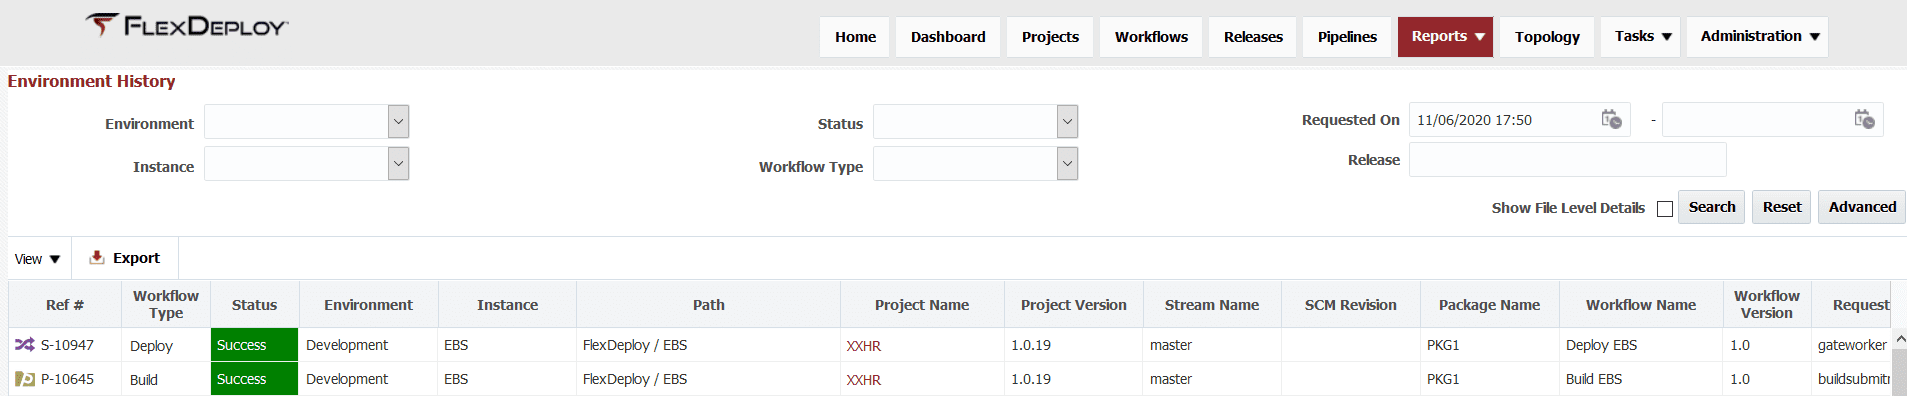Sort by the Workflow Version column header

coord(1766,304)
